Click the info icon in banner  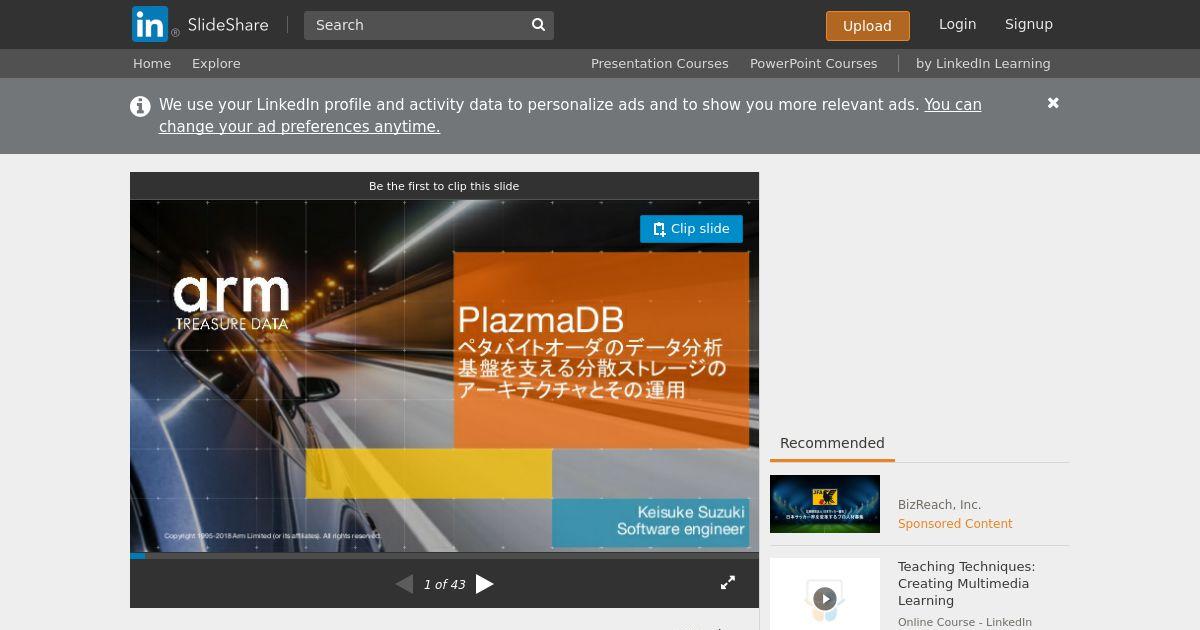(x=140, y=106)
